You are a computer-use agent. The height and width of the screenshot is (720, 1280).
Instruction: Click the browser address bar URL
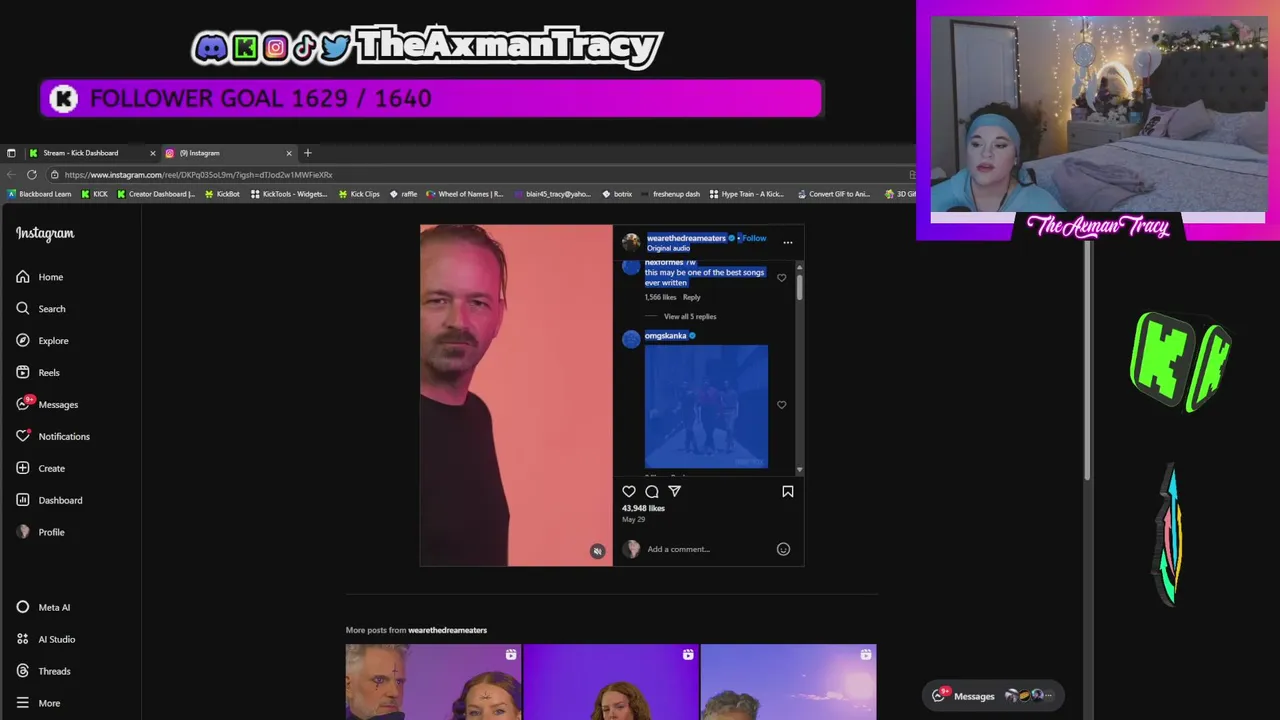(198, 175)
